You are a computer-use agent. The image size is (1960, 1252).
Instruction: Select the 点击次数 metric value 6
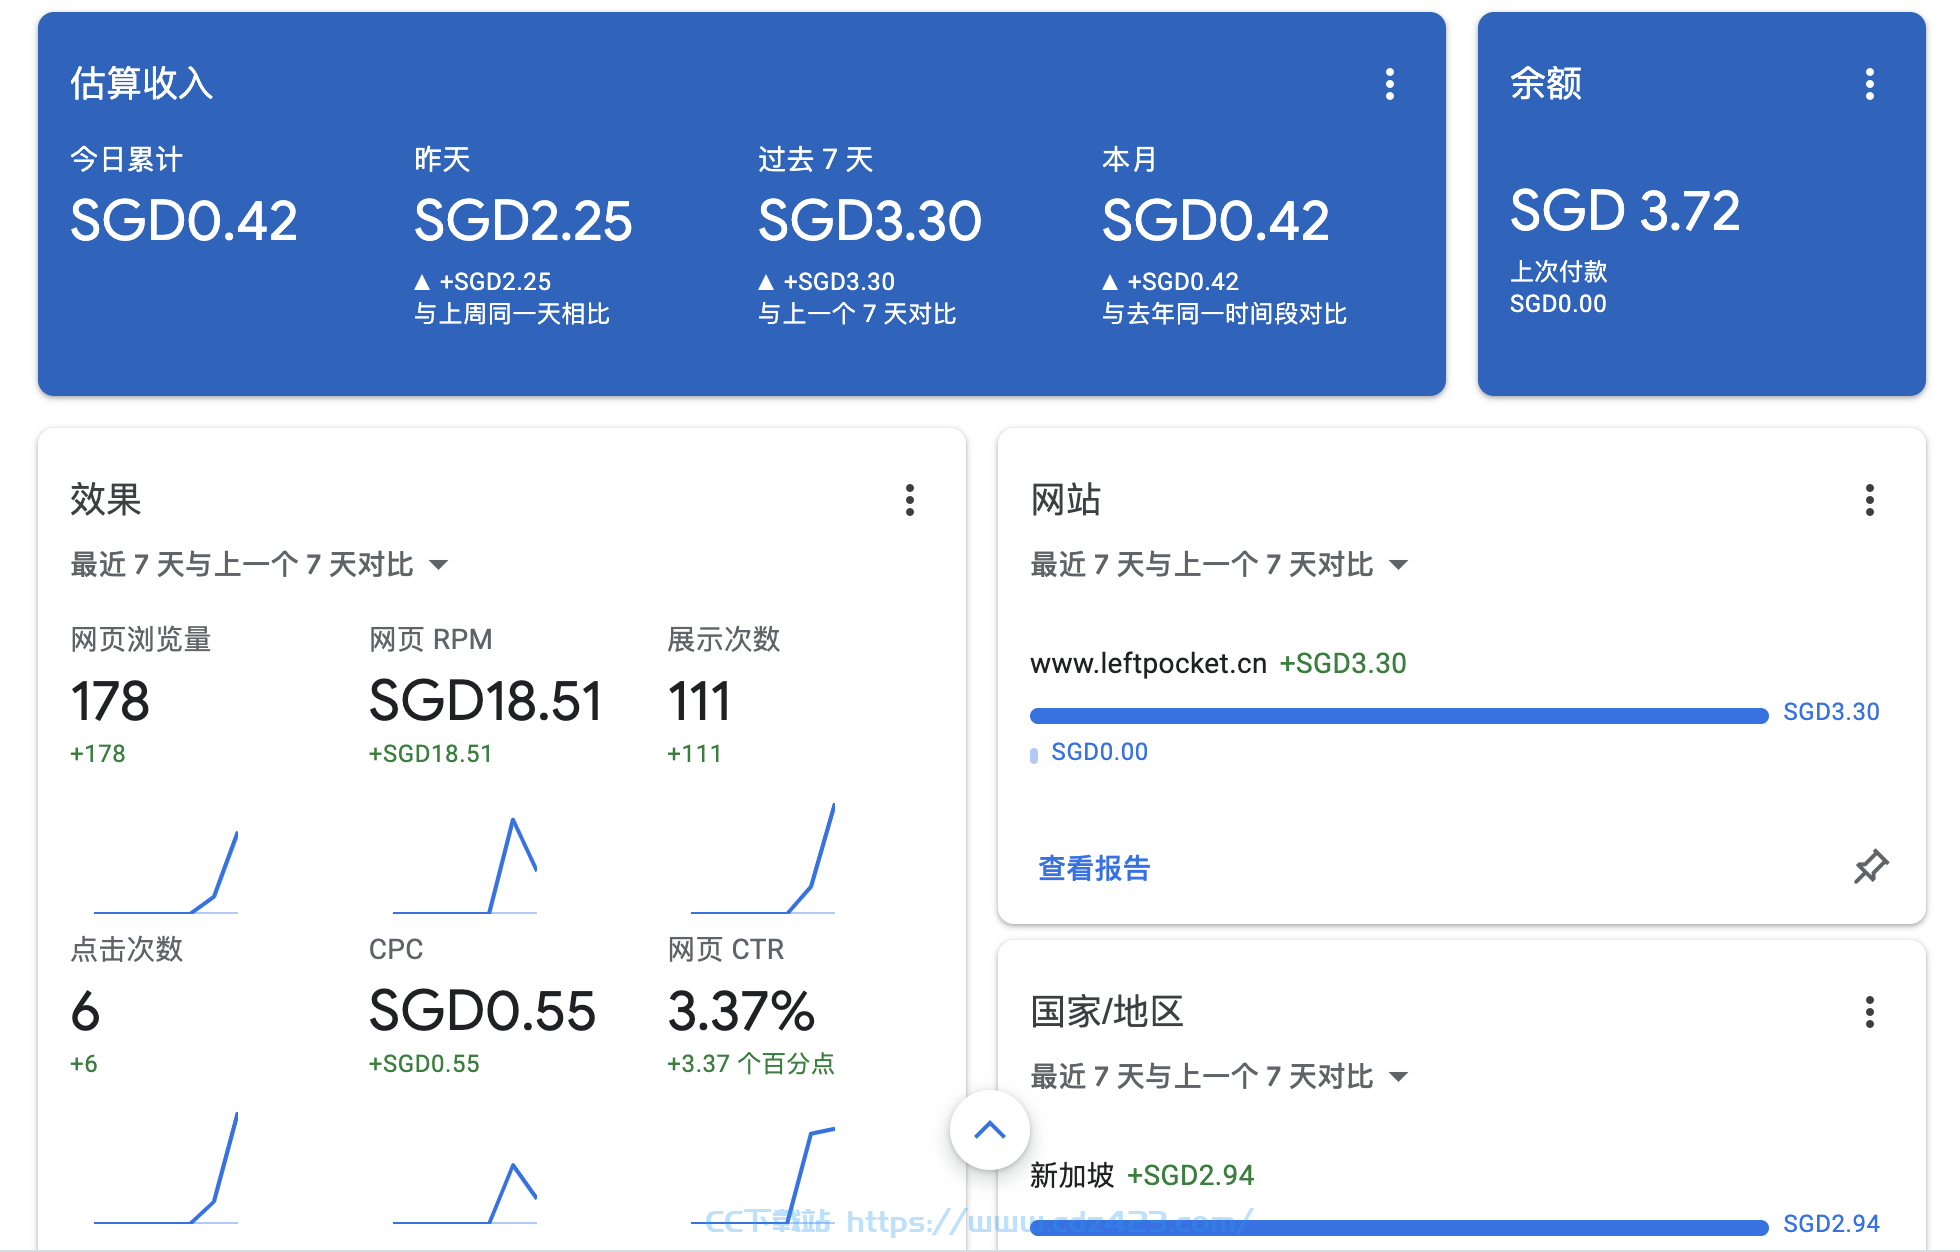(x=86, y=1011)
